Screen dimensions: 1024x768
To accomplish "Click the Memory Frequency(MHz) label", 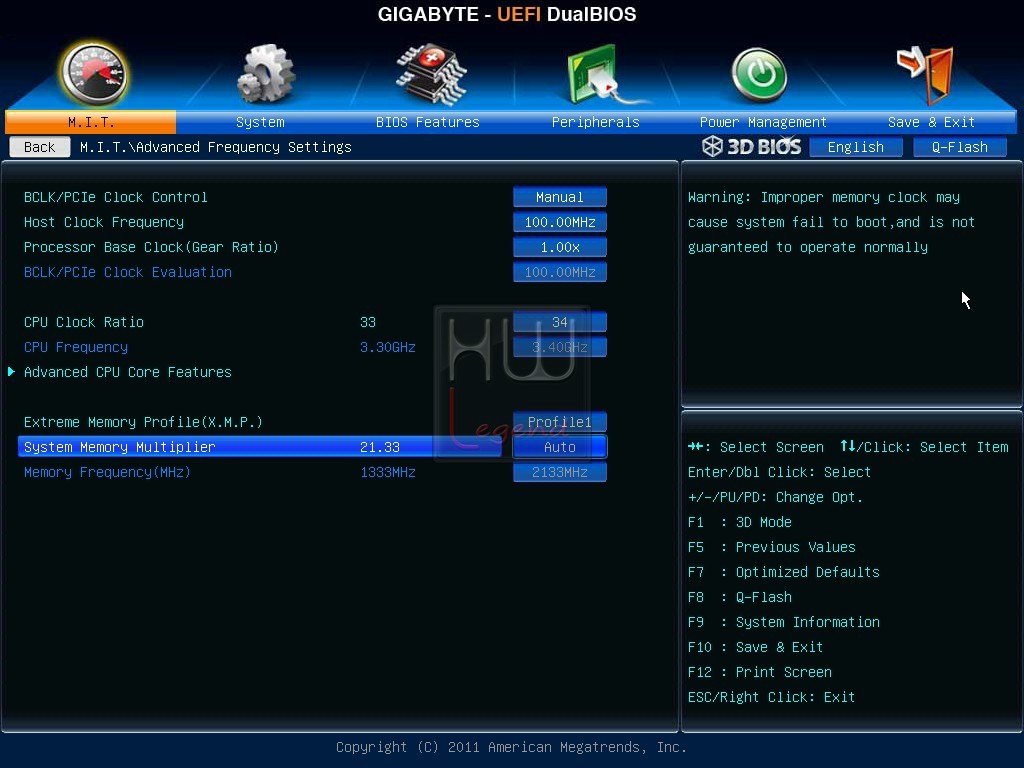I will (x=107, y=472).
